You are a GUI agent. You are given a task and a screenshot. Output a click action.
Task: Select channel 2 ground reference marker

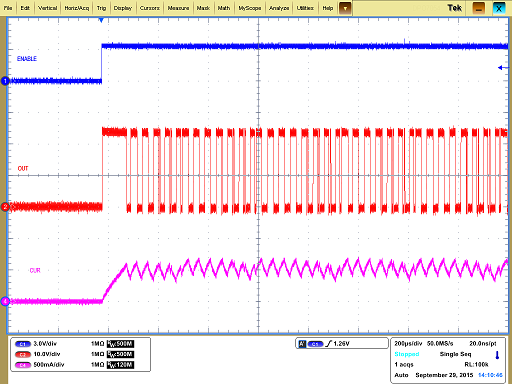pyautogui.click(x=5, y=207)
